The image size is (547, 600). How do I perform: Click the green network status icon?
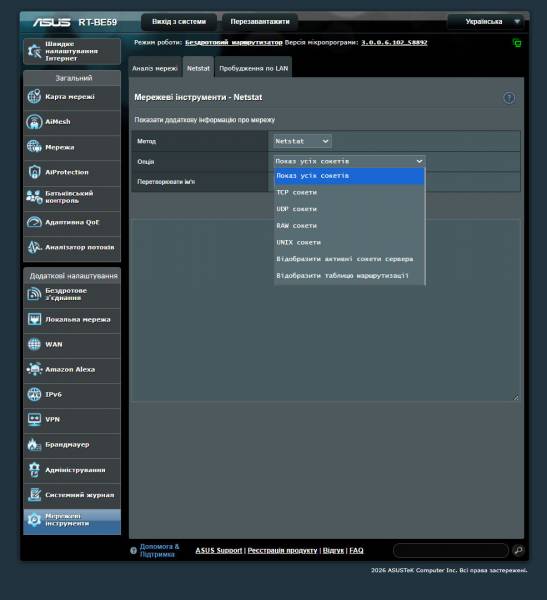pyautogui.click(x=517, y=43)
